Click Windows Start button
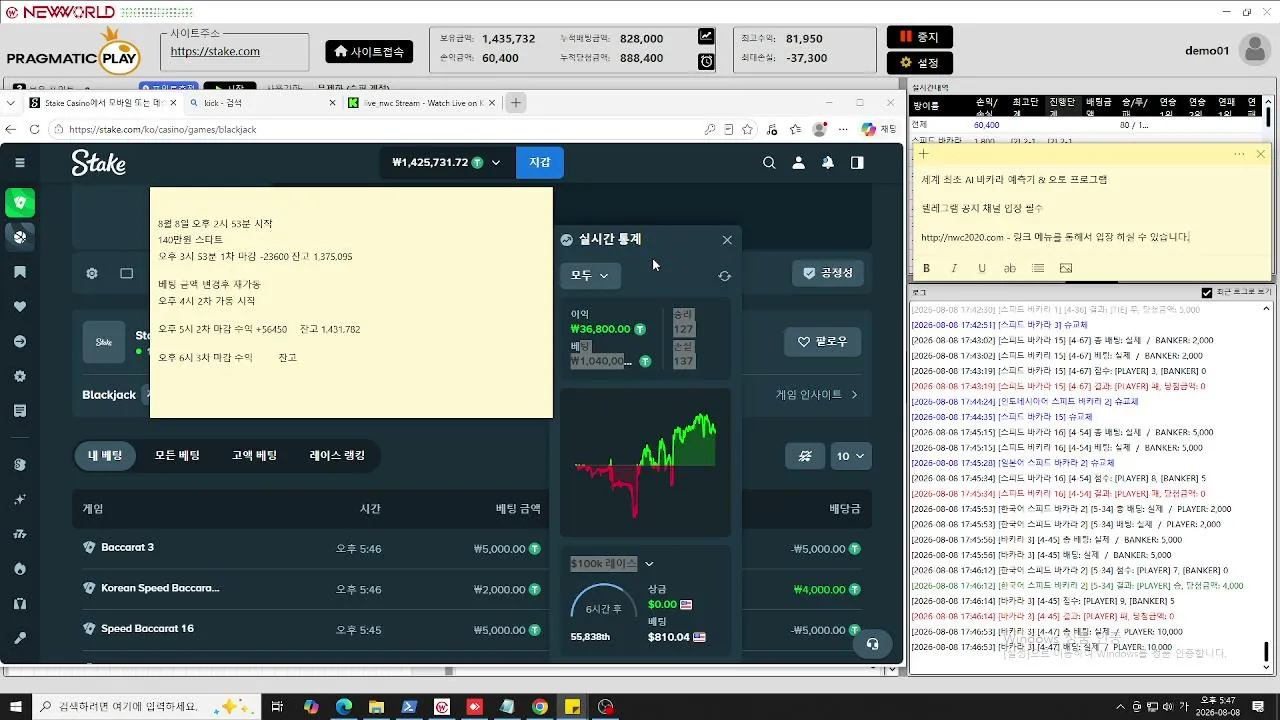 (16, 707)
